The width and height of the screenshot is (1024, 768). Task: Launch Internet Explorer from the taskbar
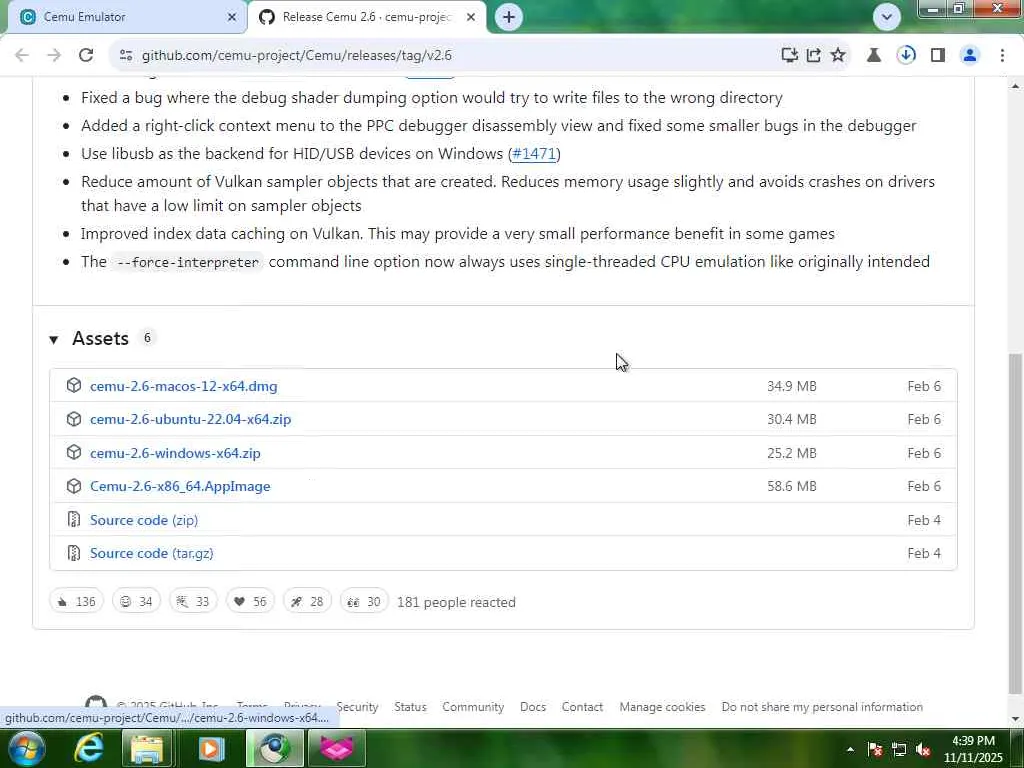coord(89,748)
